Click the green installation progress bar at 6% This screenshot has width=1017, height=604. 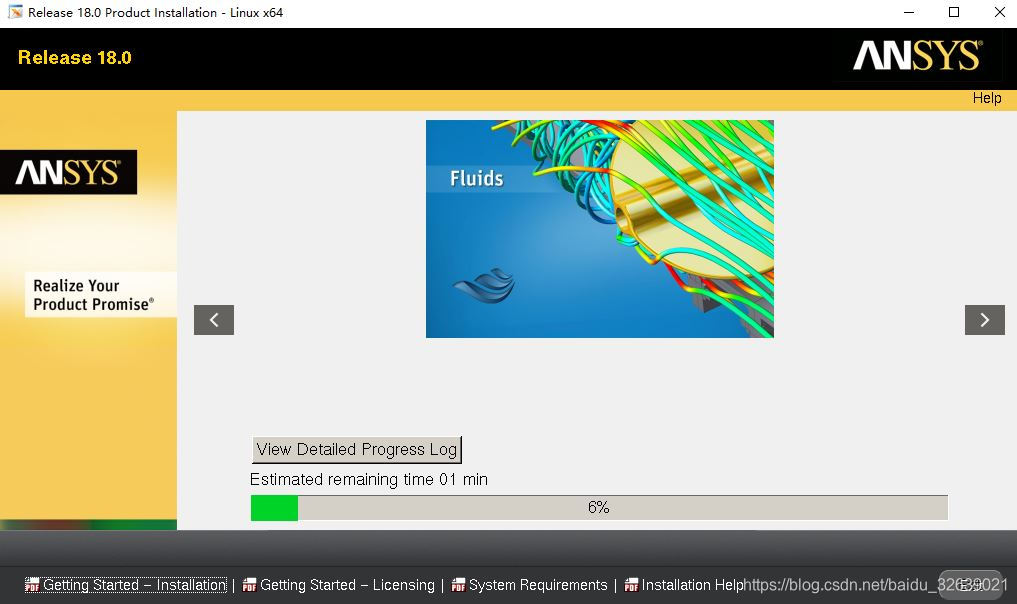click(599, 508)
